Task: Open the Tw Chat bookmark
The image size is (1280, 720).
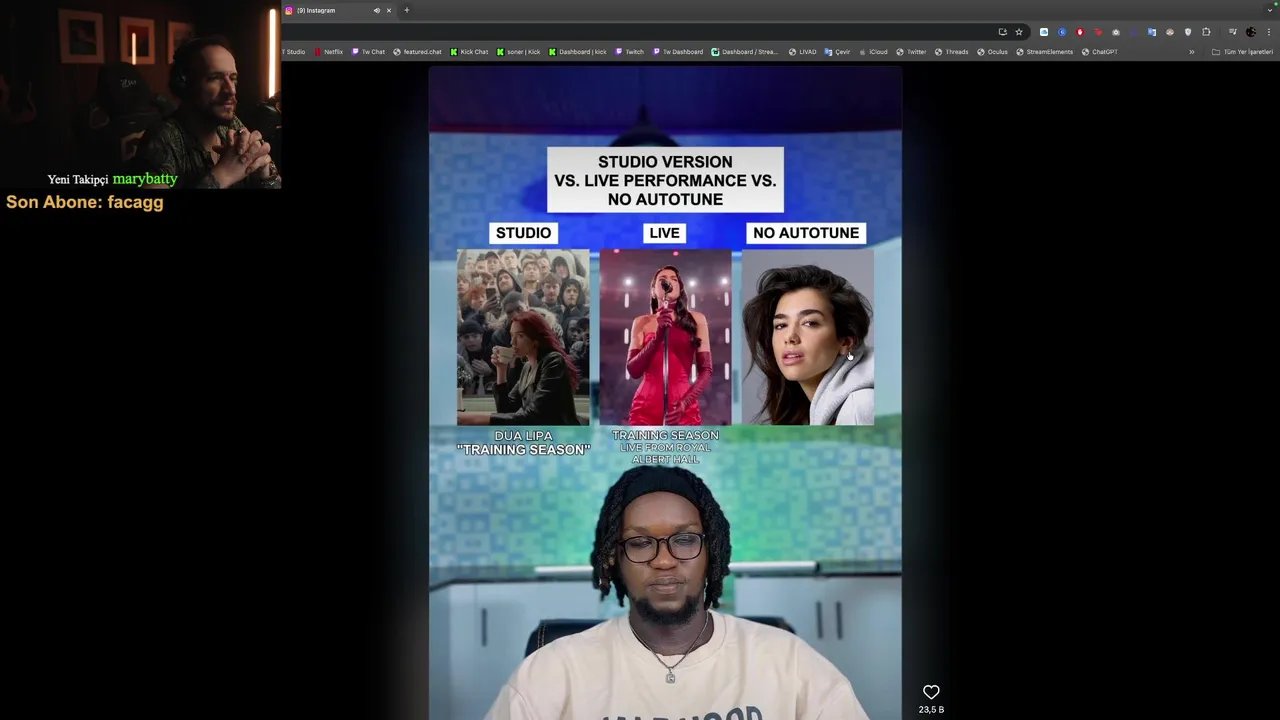Action: pos(368,52)
